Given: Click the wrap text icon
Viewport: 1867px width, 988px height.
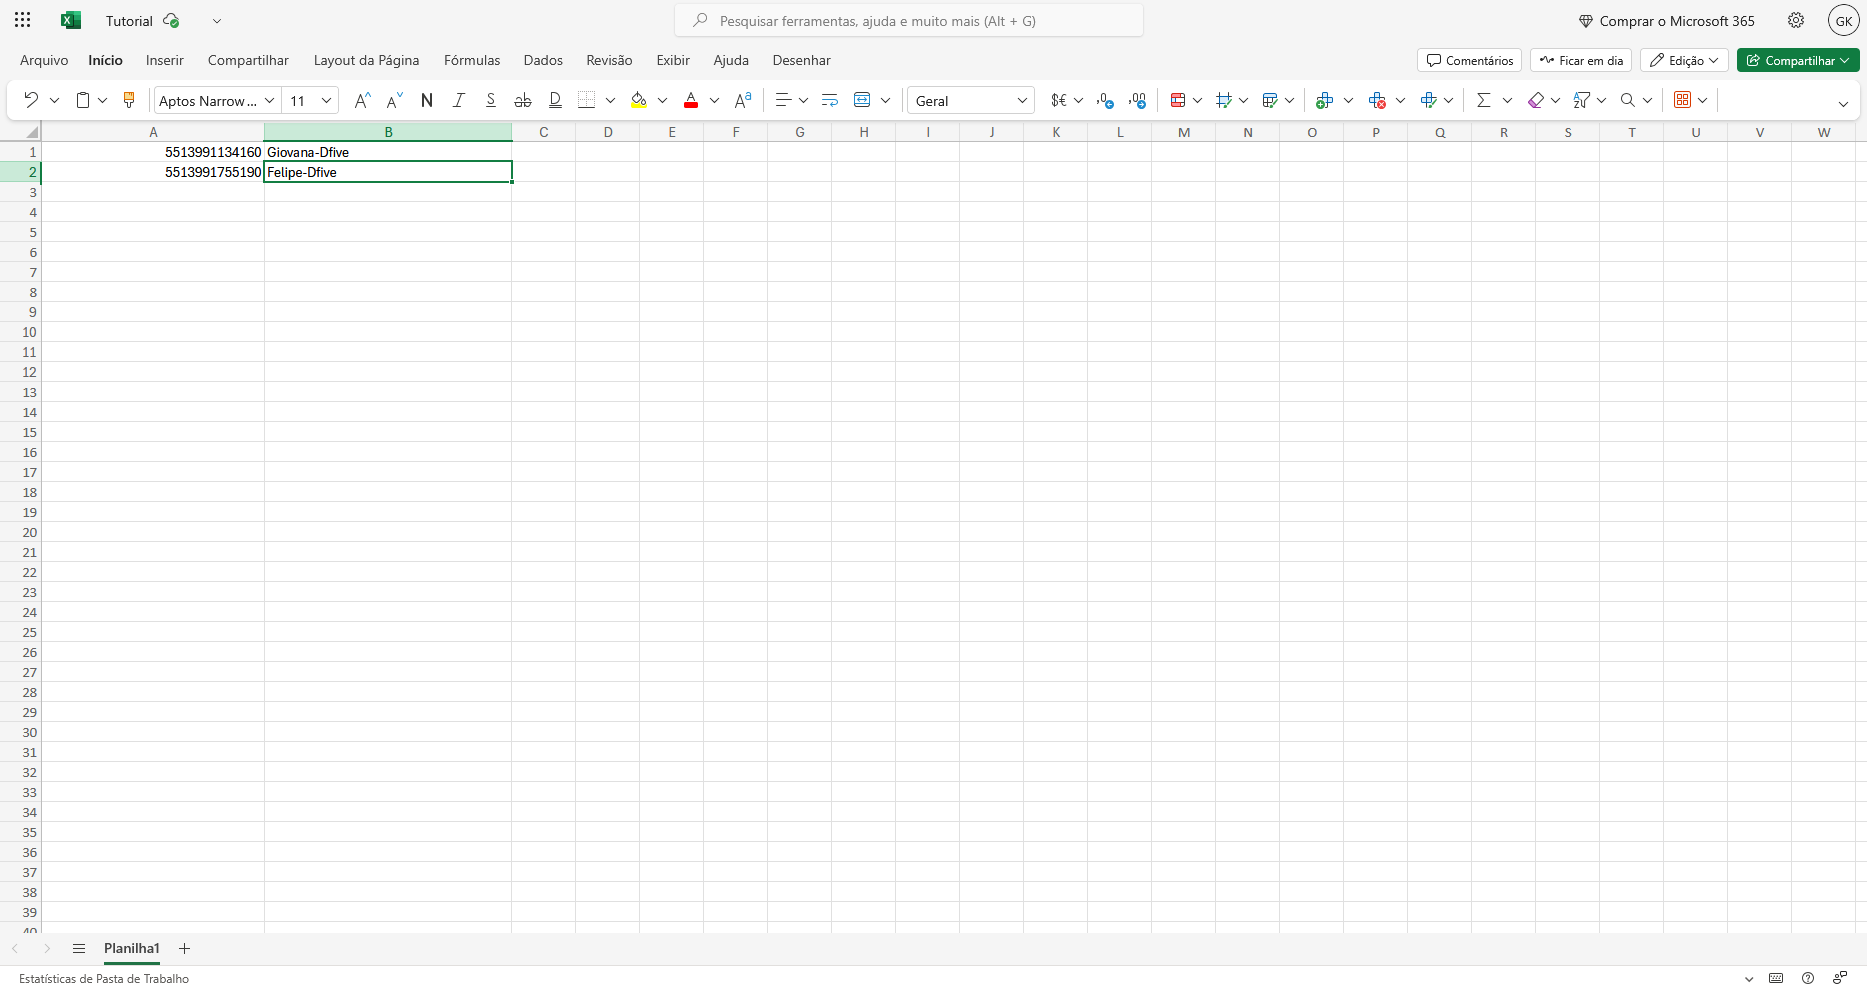Looking at the screenshot, I should 829,100.
